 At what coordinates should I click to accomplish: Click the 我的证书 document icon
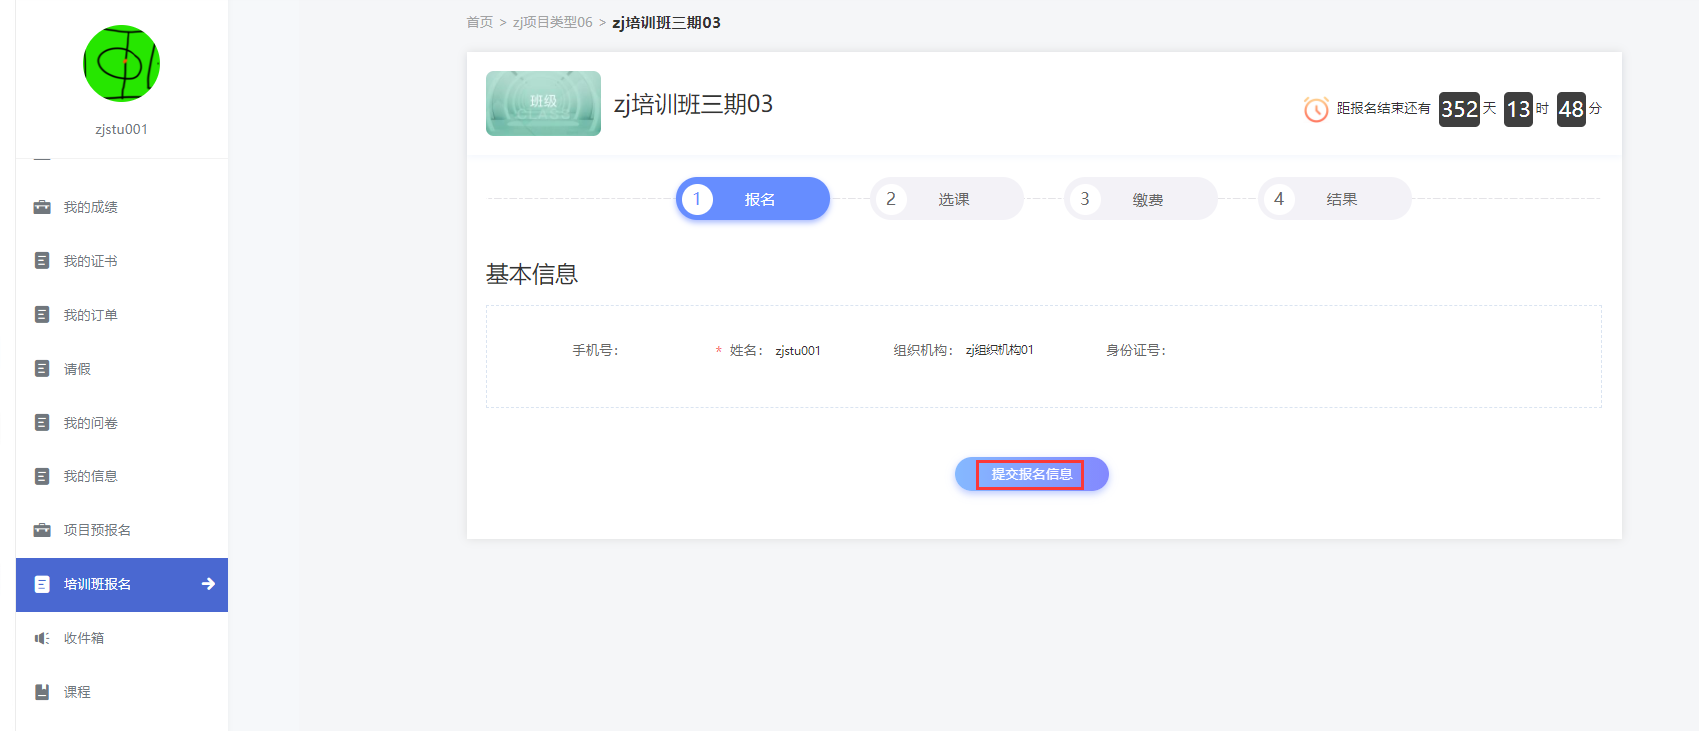point(42,261)
